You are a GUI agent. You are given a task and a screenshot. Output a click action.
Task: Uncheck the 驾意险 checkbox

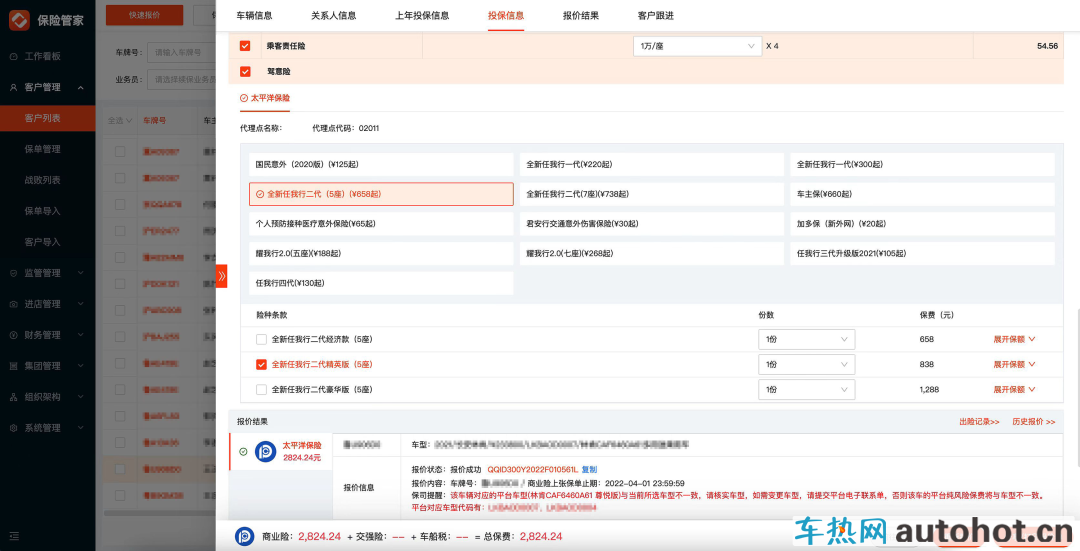[x=245, y=71]
